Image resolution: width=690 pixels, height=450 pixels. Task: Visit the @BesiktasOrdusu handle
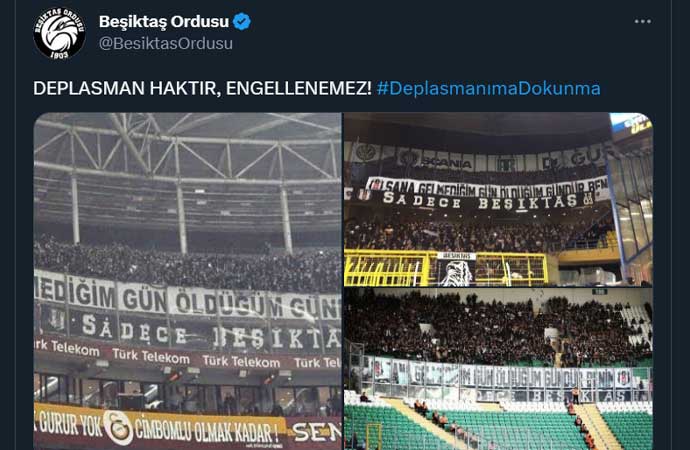click(x=166, y=44)
